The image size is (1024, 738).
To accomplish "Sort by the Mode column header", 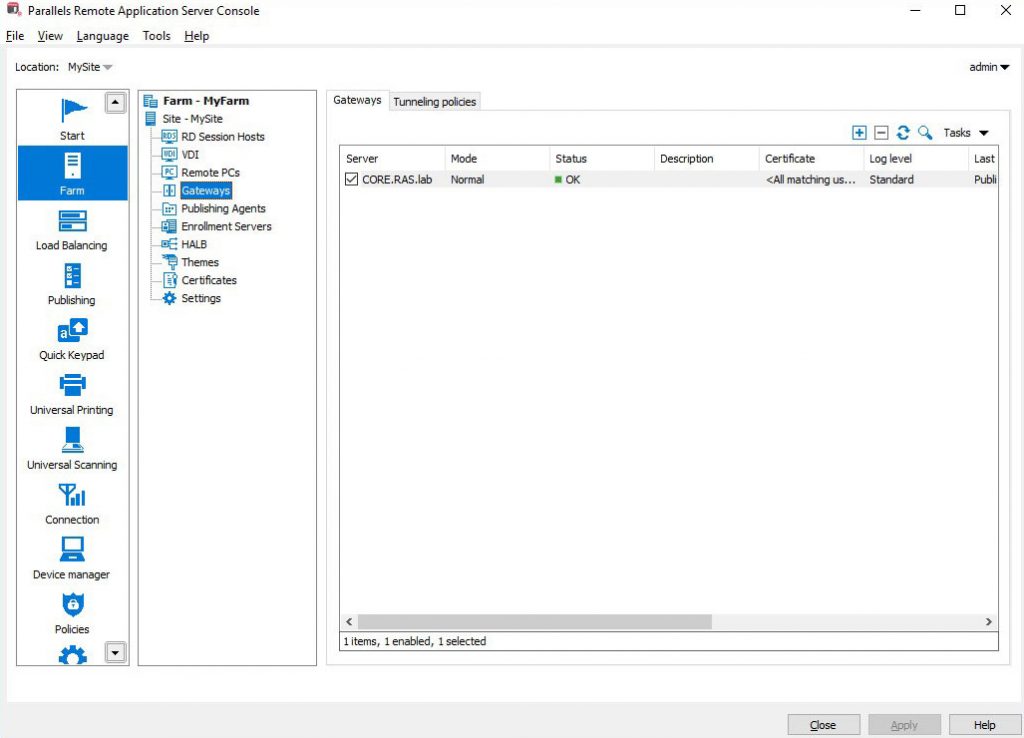I will pos(497,159).
